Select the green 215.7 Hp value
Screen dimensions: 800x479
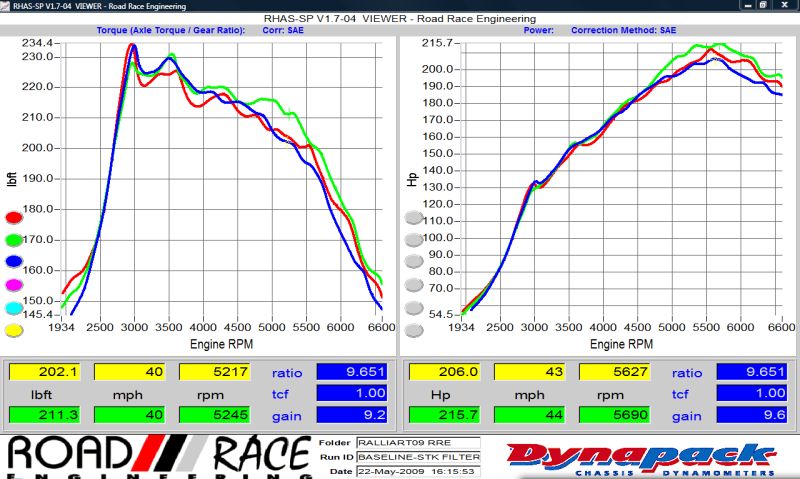[x=440, y=415]
